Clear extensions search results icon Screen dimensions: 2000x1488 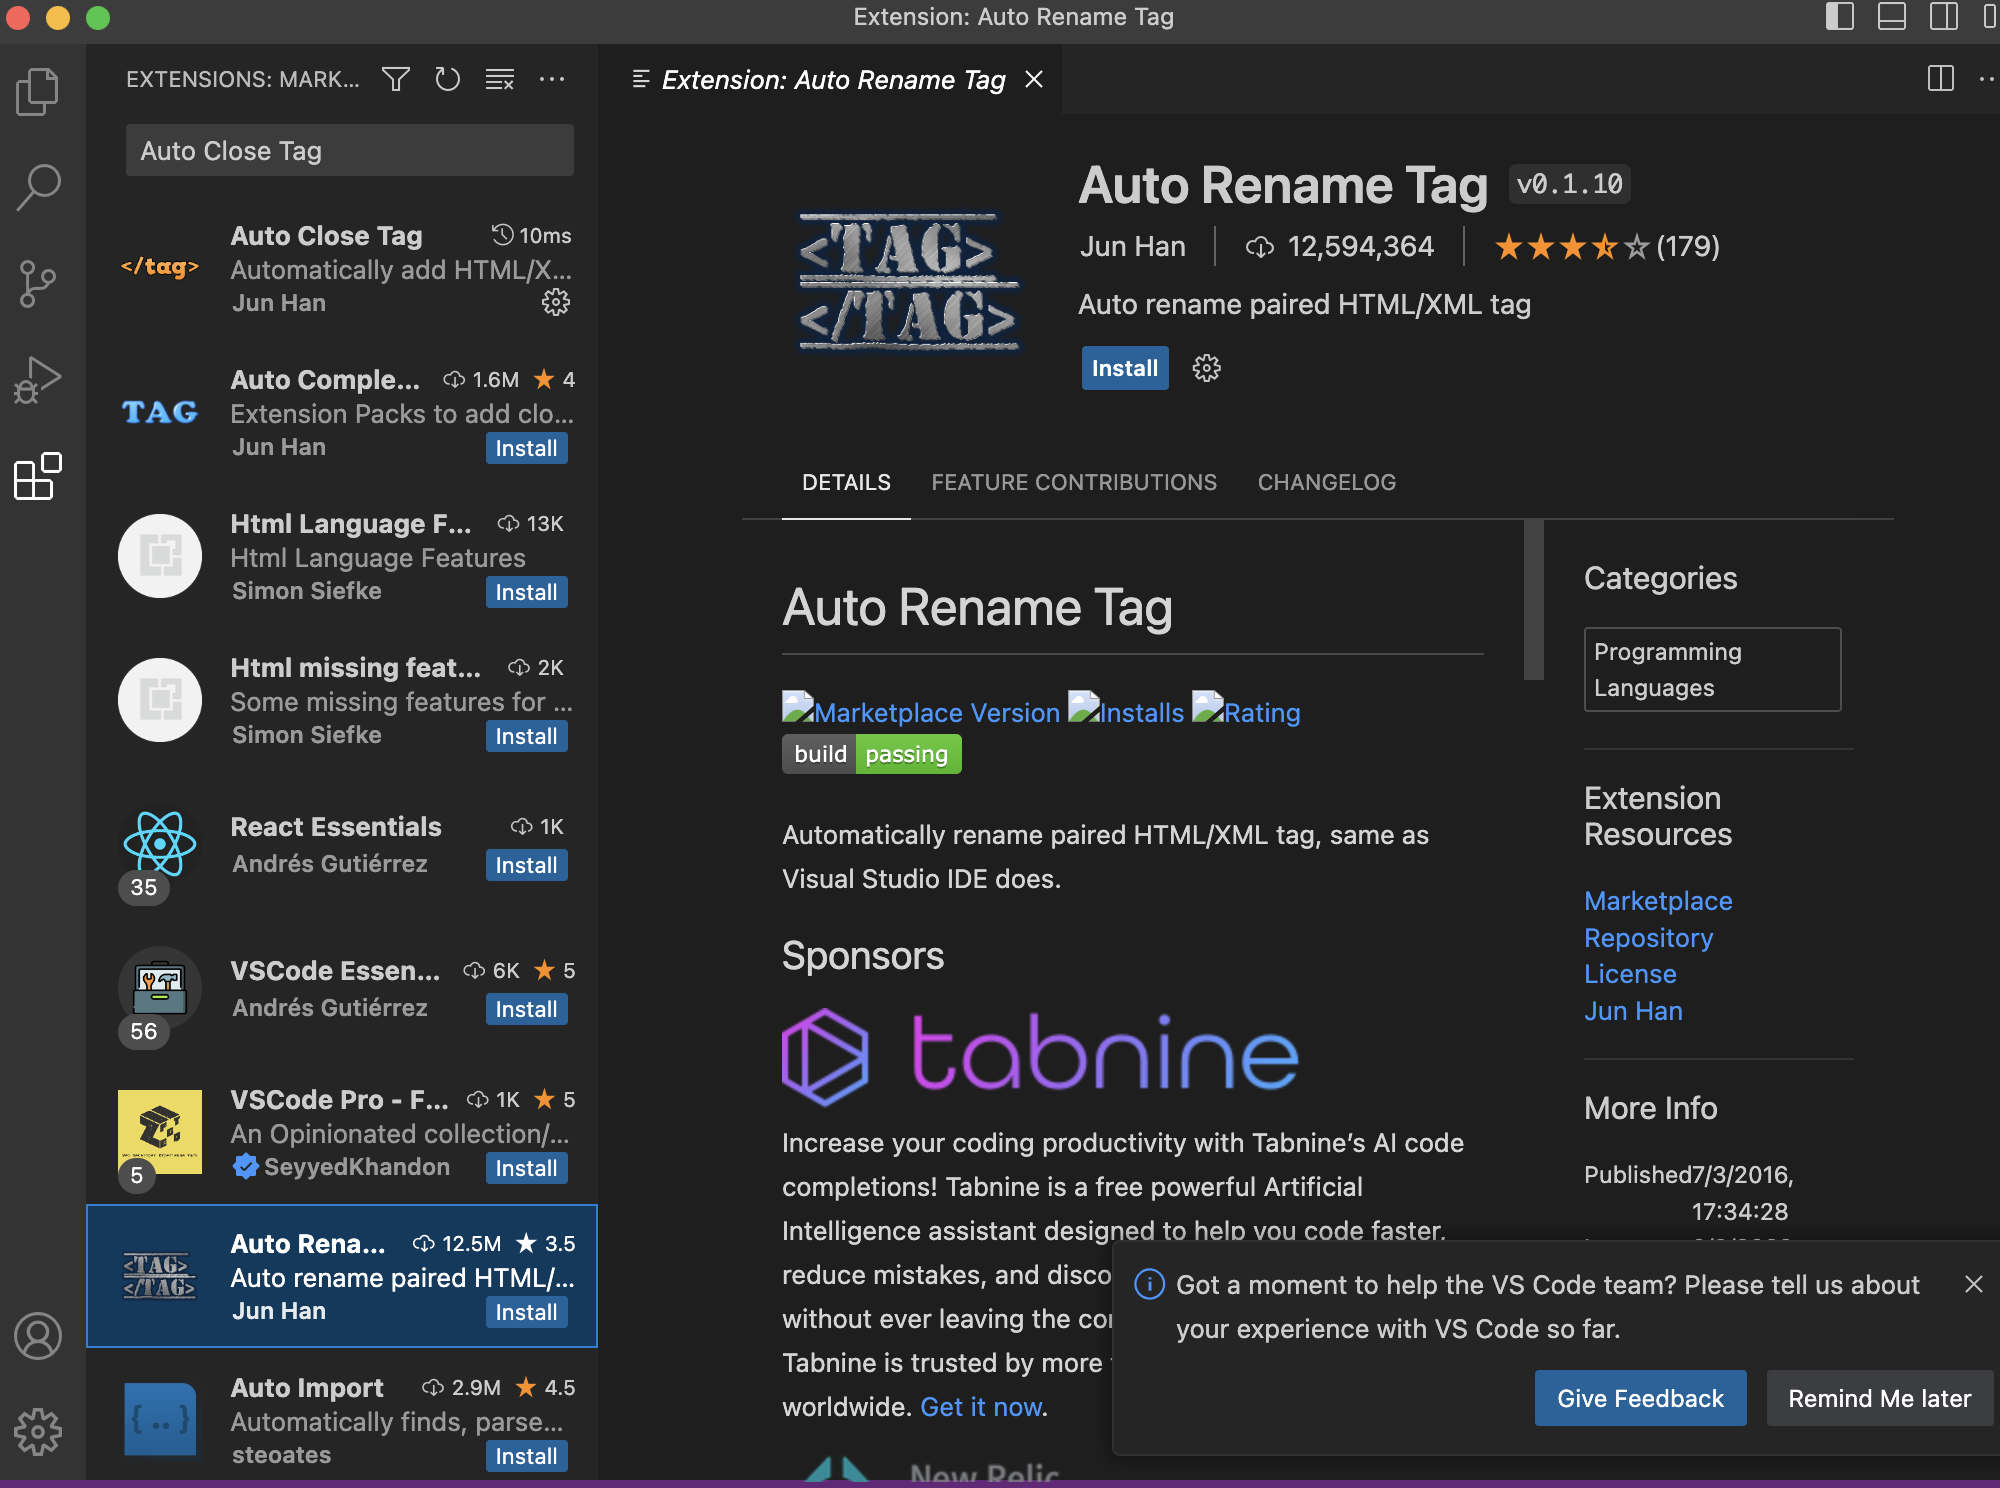(499, 79)
